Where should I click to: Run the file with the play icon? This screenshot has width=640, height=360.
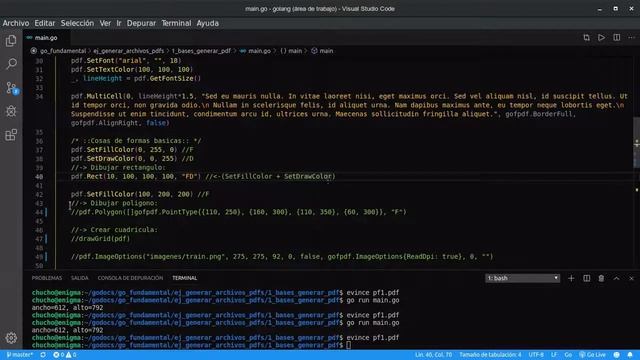pos(602,38)
